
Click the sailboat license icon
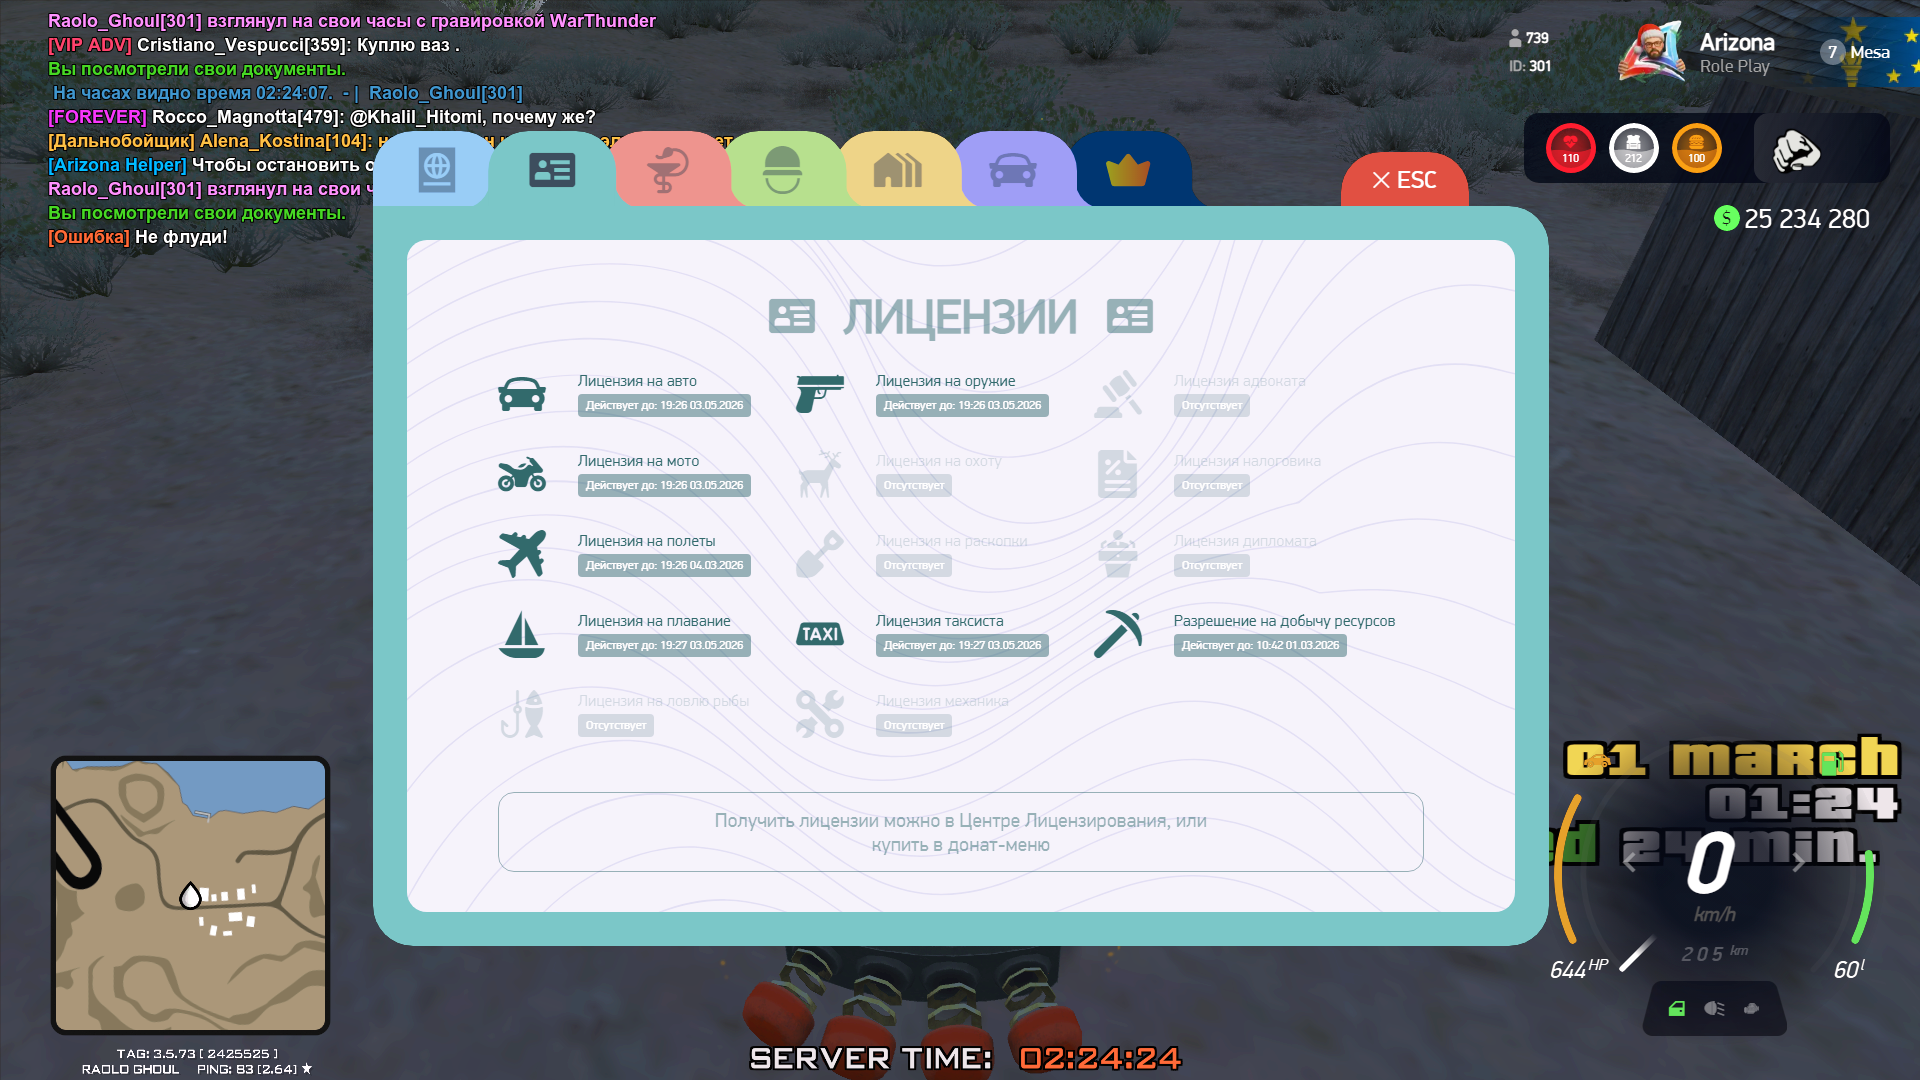click(522, 634)
